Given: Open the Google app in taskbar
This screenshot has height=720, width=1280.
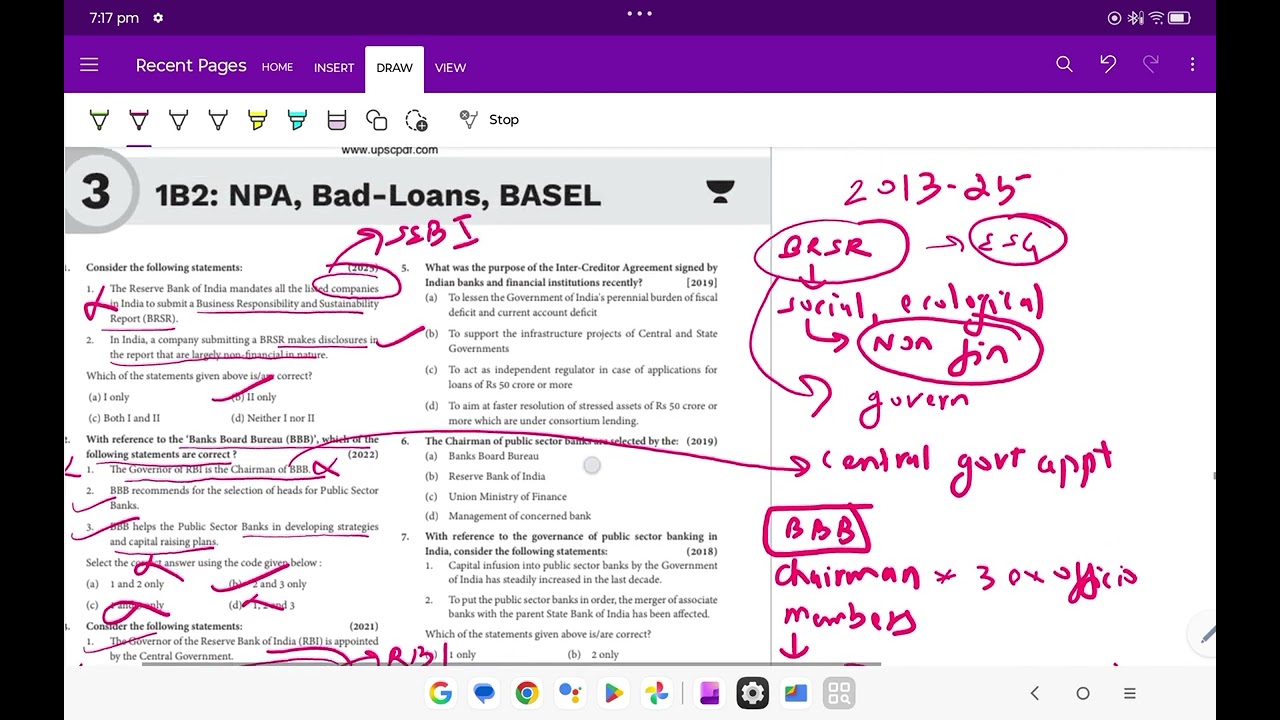Looking at the screenshot, I should 440,693.
